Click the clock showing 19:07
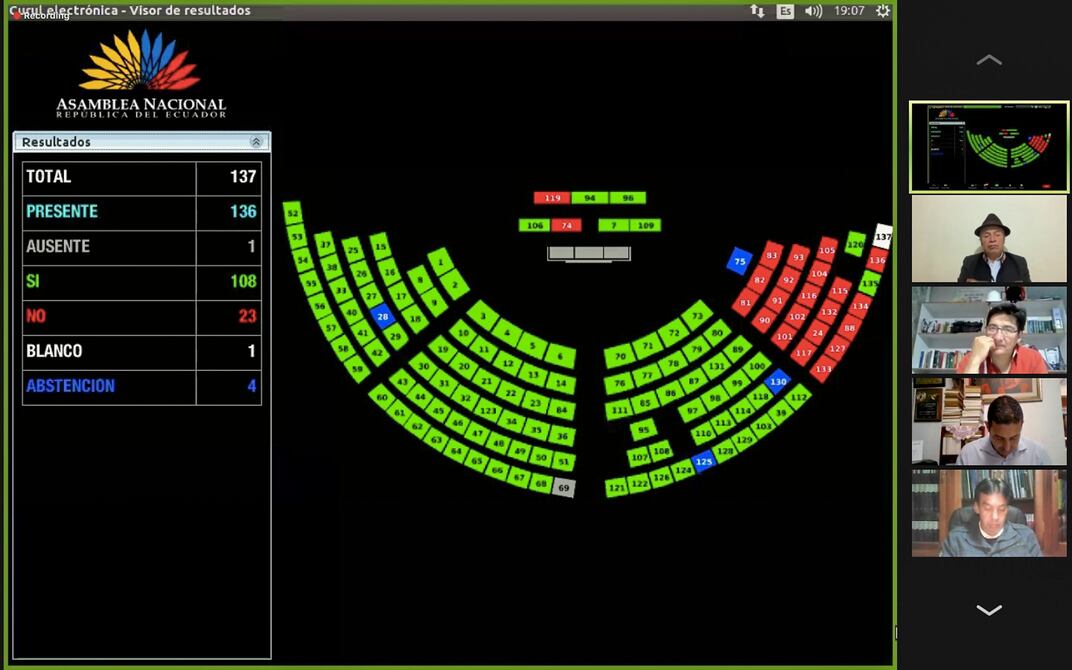 (849, 11)
